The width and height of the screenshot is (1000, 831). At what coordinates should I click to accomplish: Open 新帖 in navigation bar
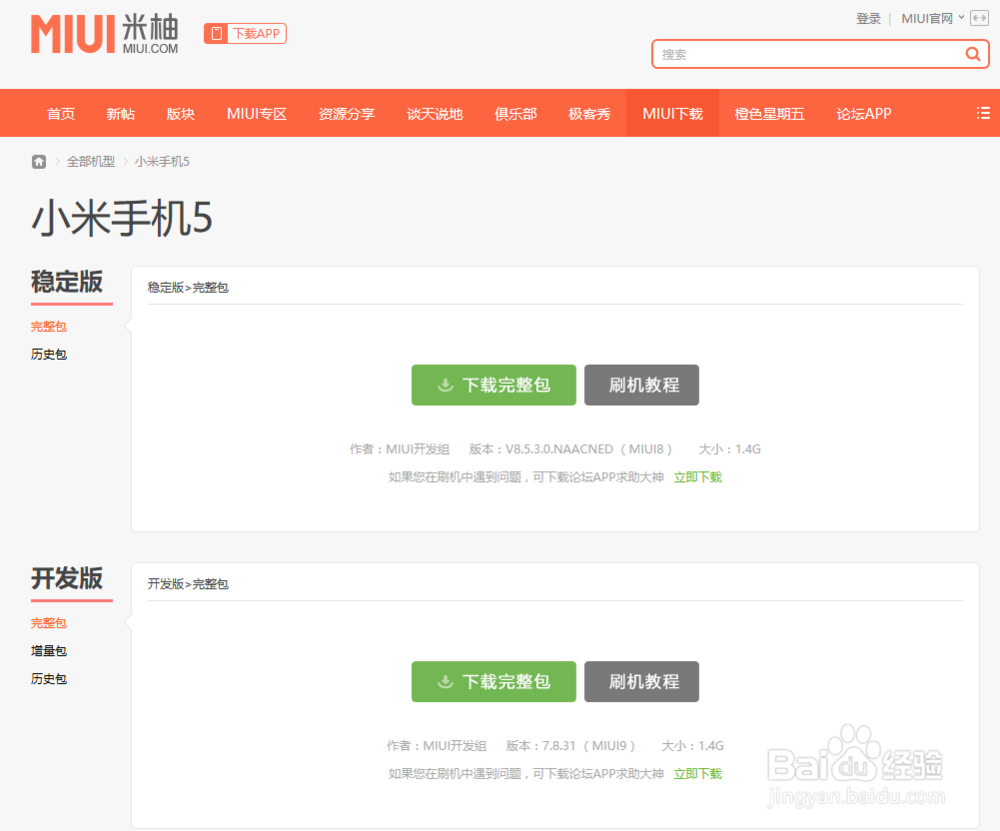tap(121, 114)
